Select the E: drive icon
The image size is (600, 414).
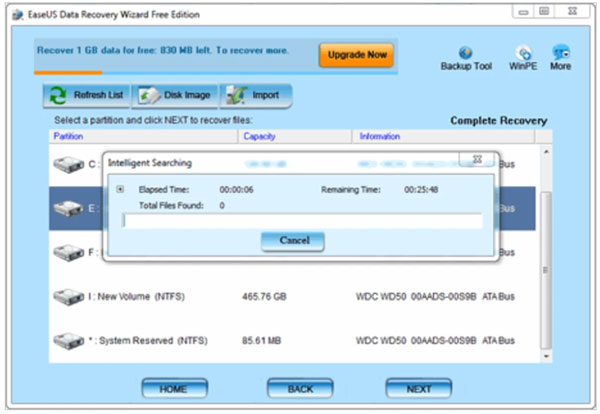(x=68, y=209)
